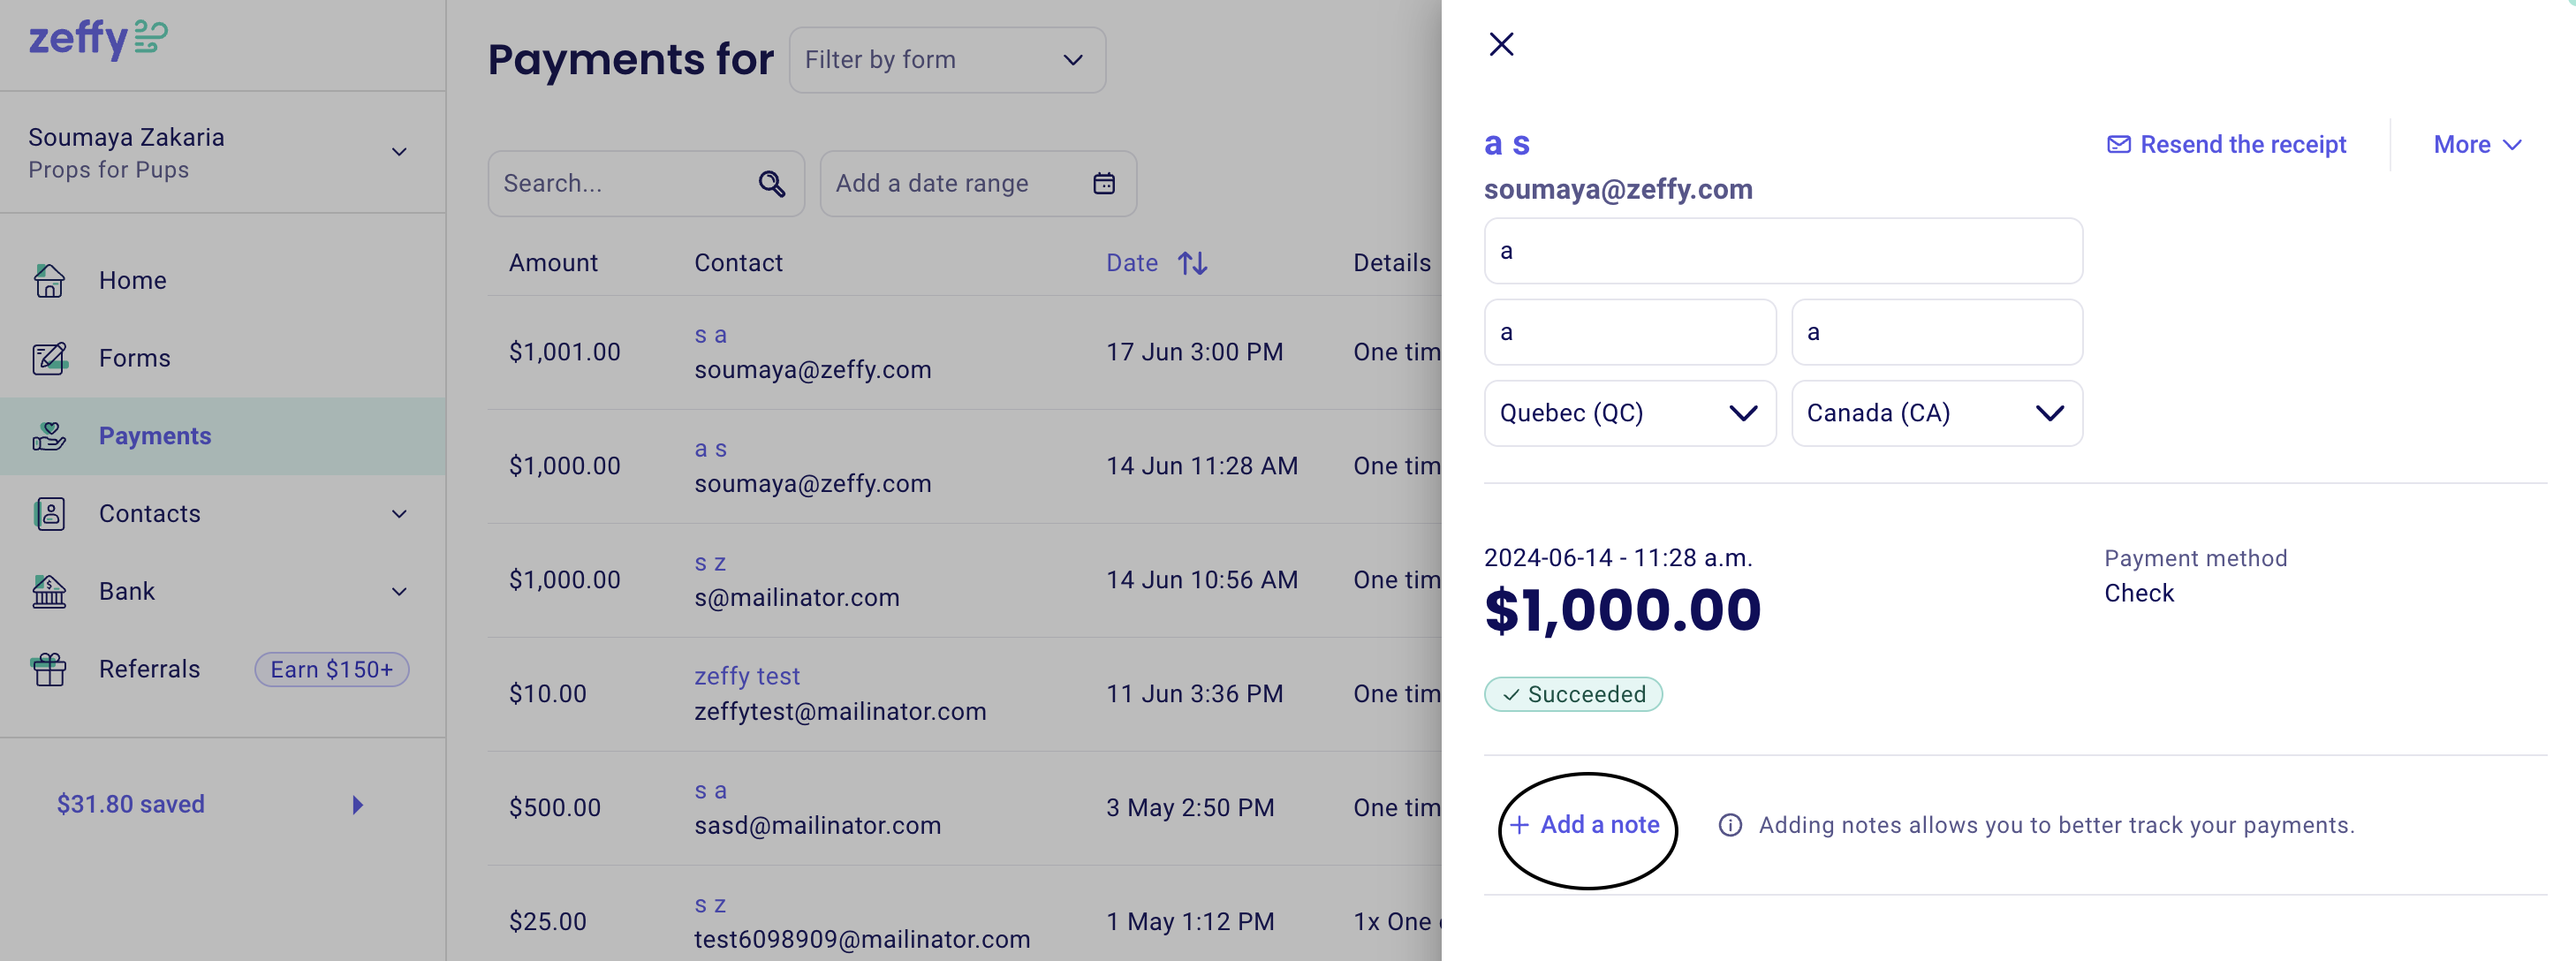Click the search magnifier icon
This screenshot has width=2576, height=961.
coord(771,184)
